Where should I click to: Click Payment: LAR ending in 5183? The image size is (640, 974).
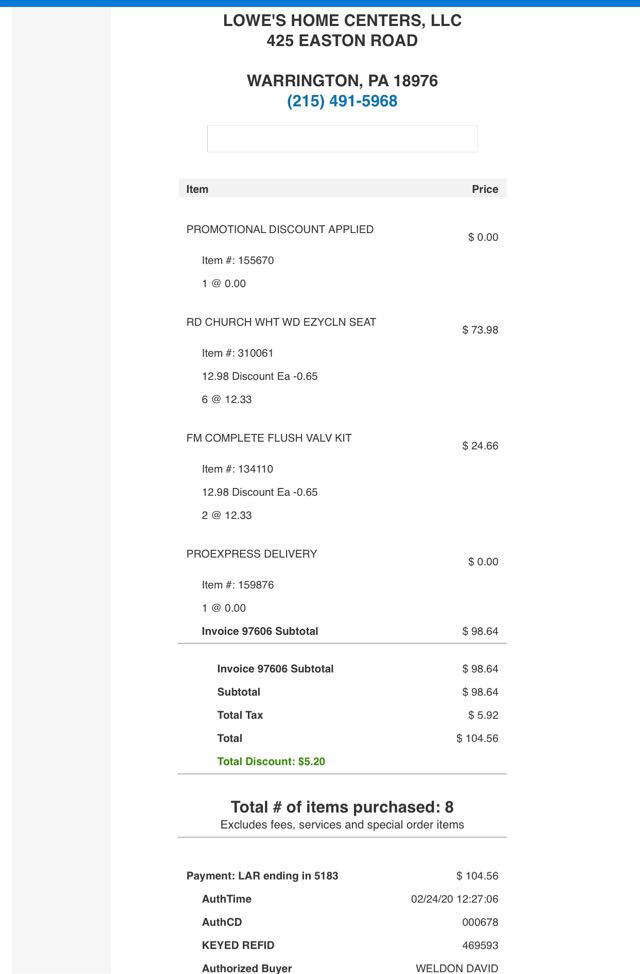(262, 876)
